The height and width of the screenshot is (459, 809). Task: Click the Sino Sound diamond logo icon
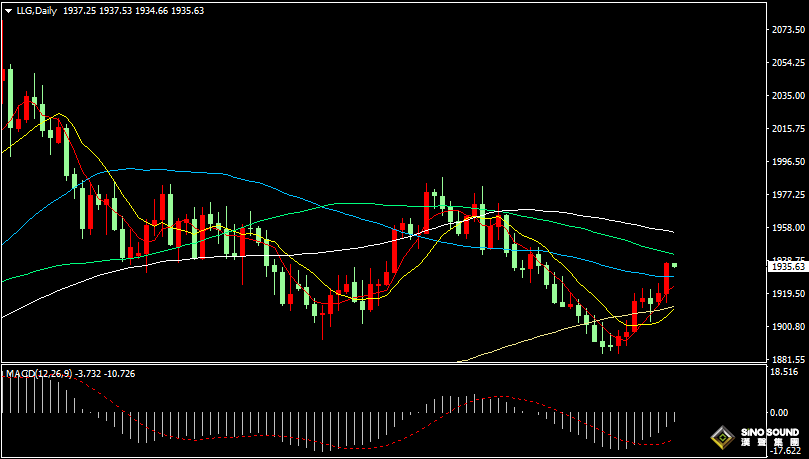point(723,437)
